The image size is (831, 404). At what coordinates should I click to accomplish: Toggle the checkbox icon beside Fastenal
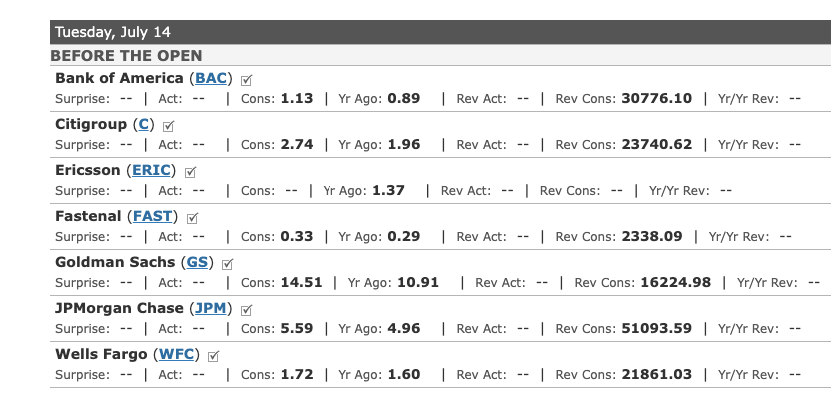[193, 218]
